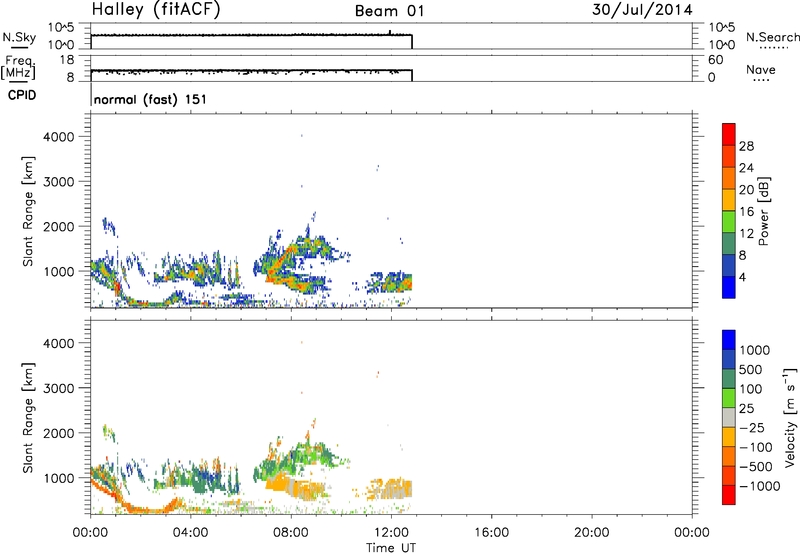The width and height of the screenshot is (800, 554).
Task: Click the -100 tick on velocity colorbar
Action: (x=755, y=447)
